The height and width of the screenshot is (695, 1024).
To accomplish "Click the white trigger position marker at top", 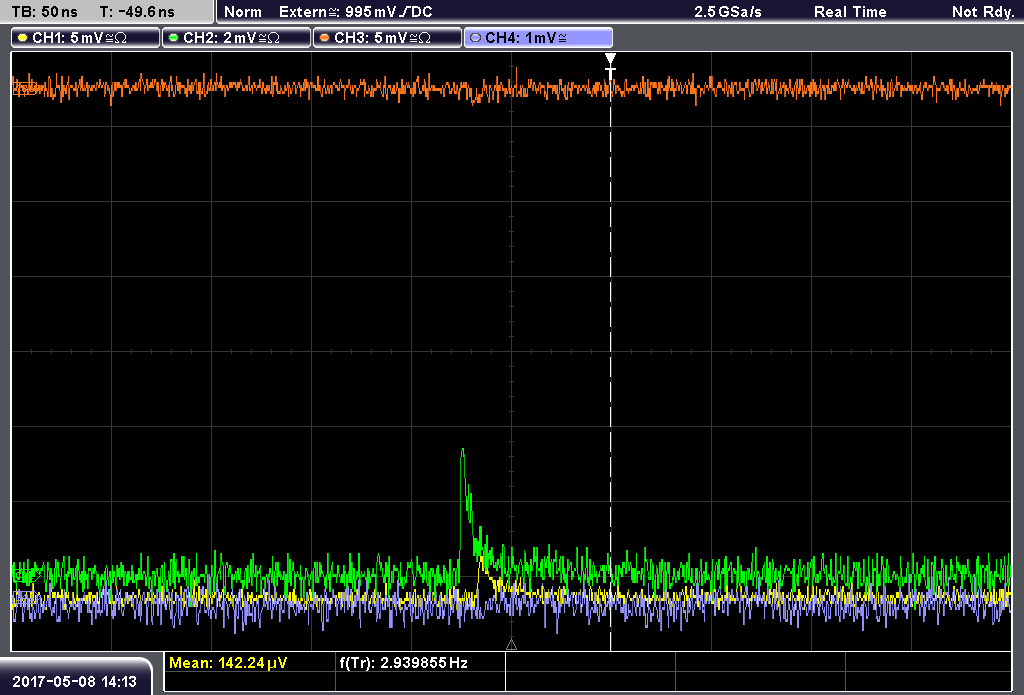I will click(x=610, y=59).
